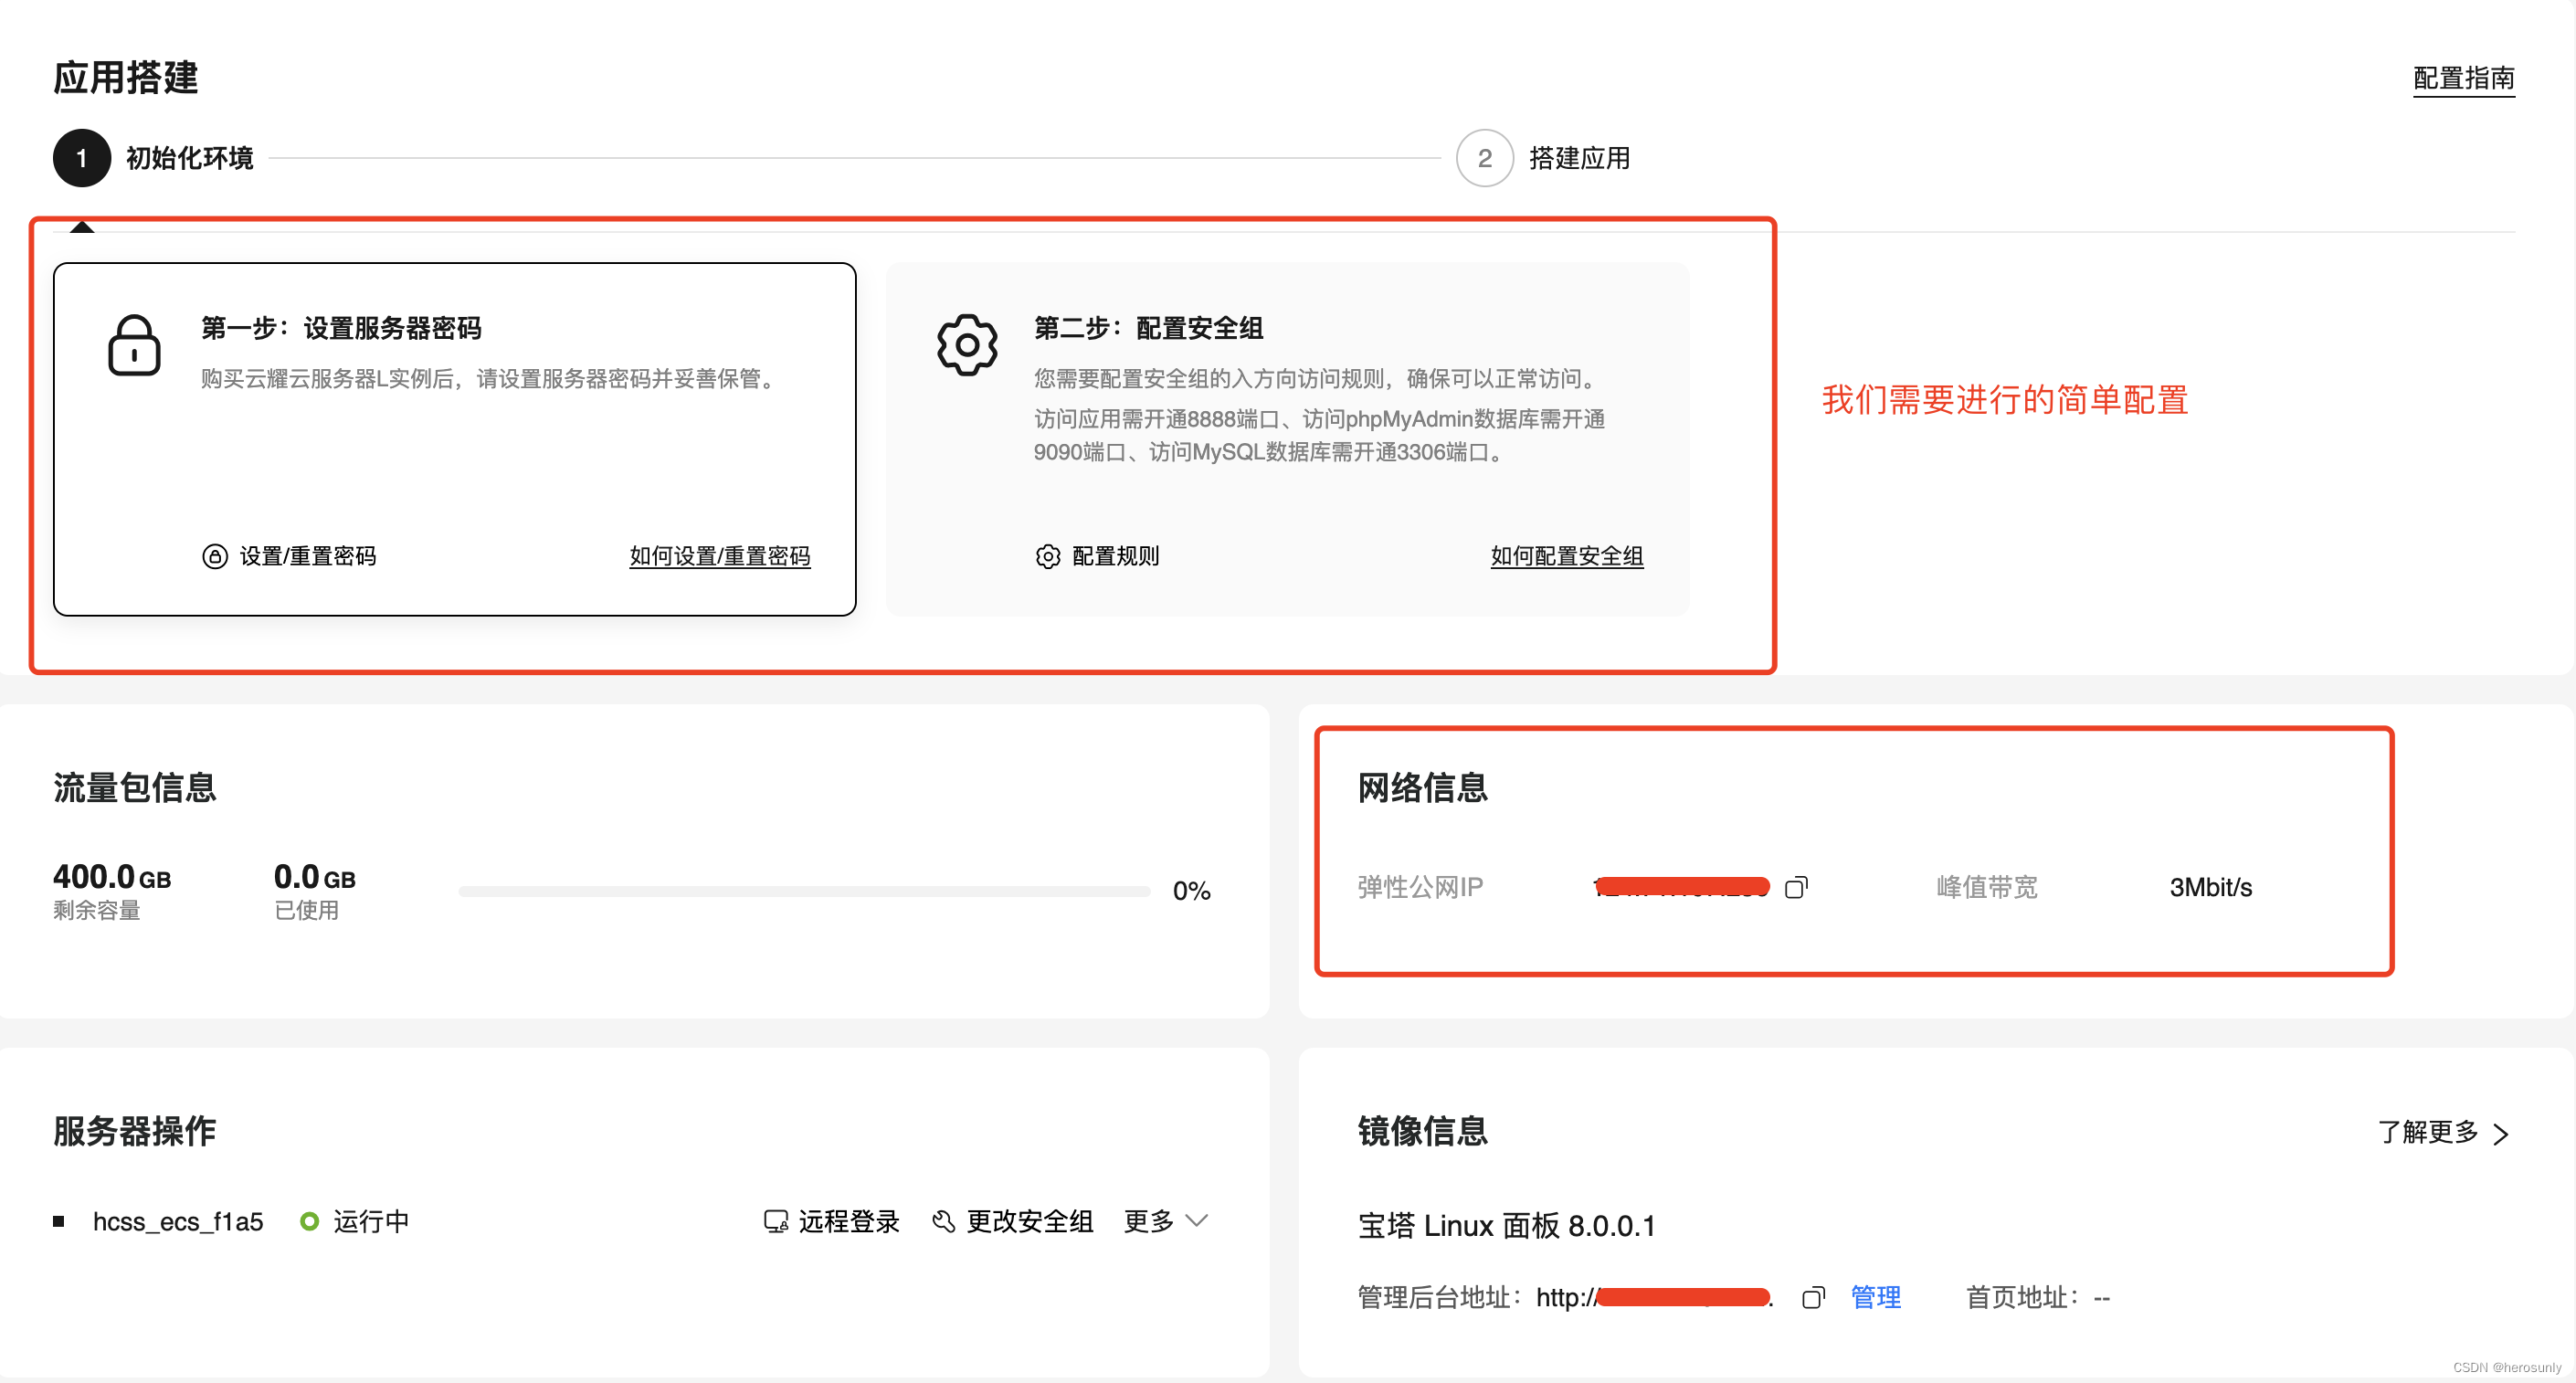Copy the management backend address

[x=1813, y=1298]
